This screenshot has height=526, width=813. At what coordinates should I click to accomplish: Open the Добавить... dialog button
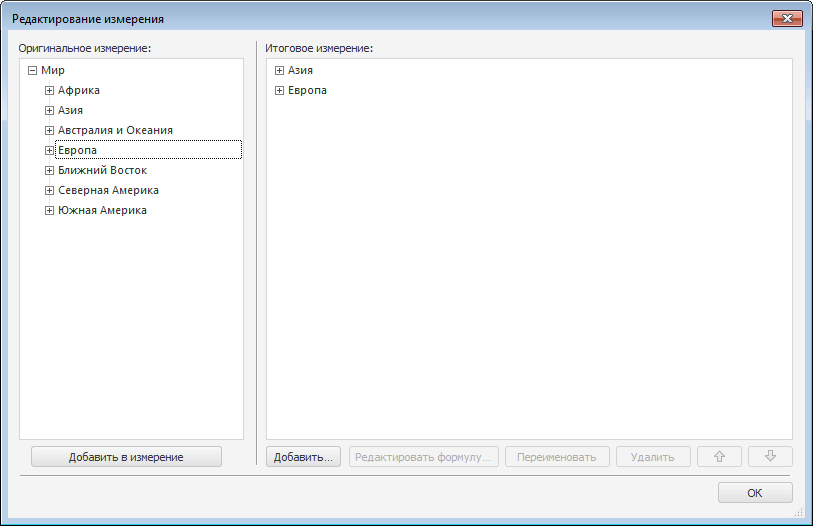pyautogui.click(x=303, y=456)
